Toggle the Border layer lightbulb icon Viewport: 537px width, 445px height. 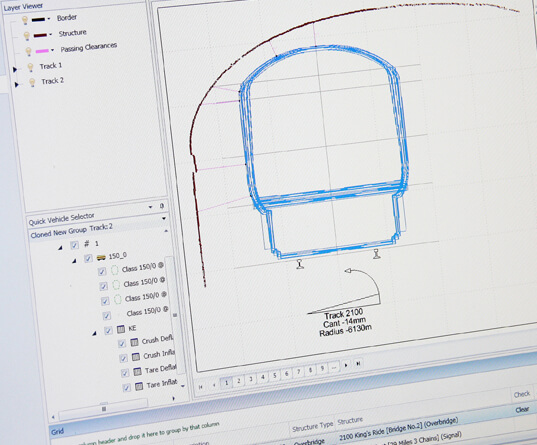(x=25, y=20)
